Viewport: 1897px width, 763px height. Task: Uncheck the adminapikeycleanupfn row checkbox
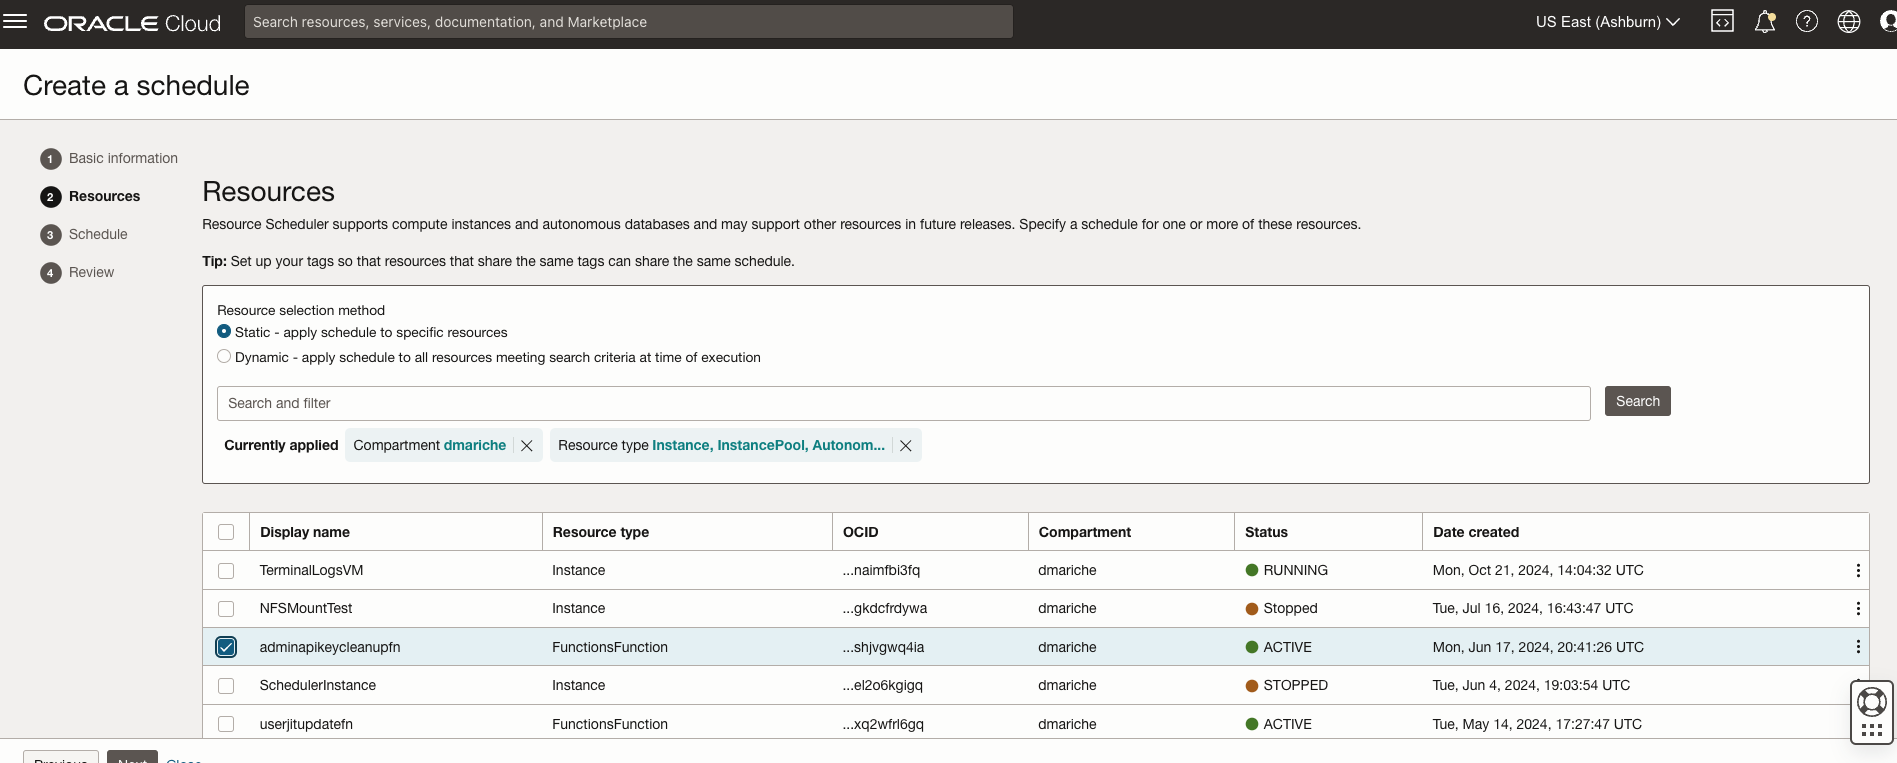226,647
